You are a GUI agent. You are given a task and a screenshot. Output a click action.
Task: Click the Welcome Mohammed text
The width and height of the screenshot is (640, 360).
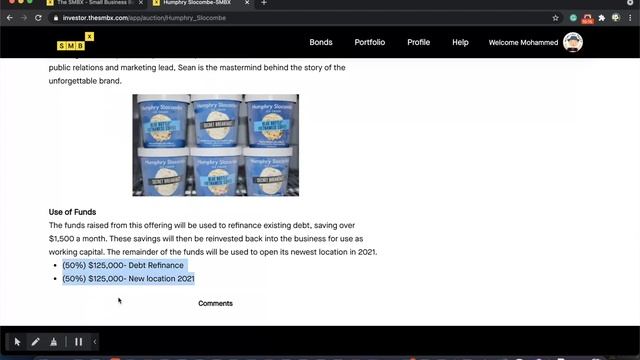(x=523, y=42)
